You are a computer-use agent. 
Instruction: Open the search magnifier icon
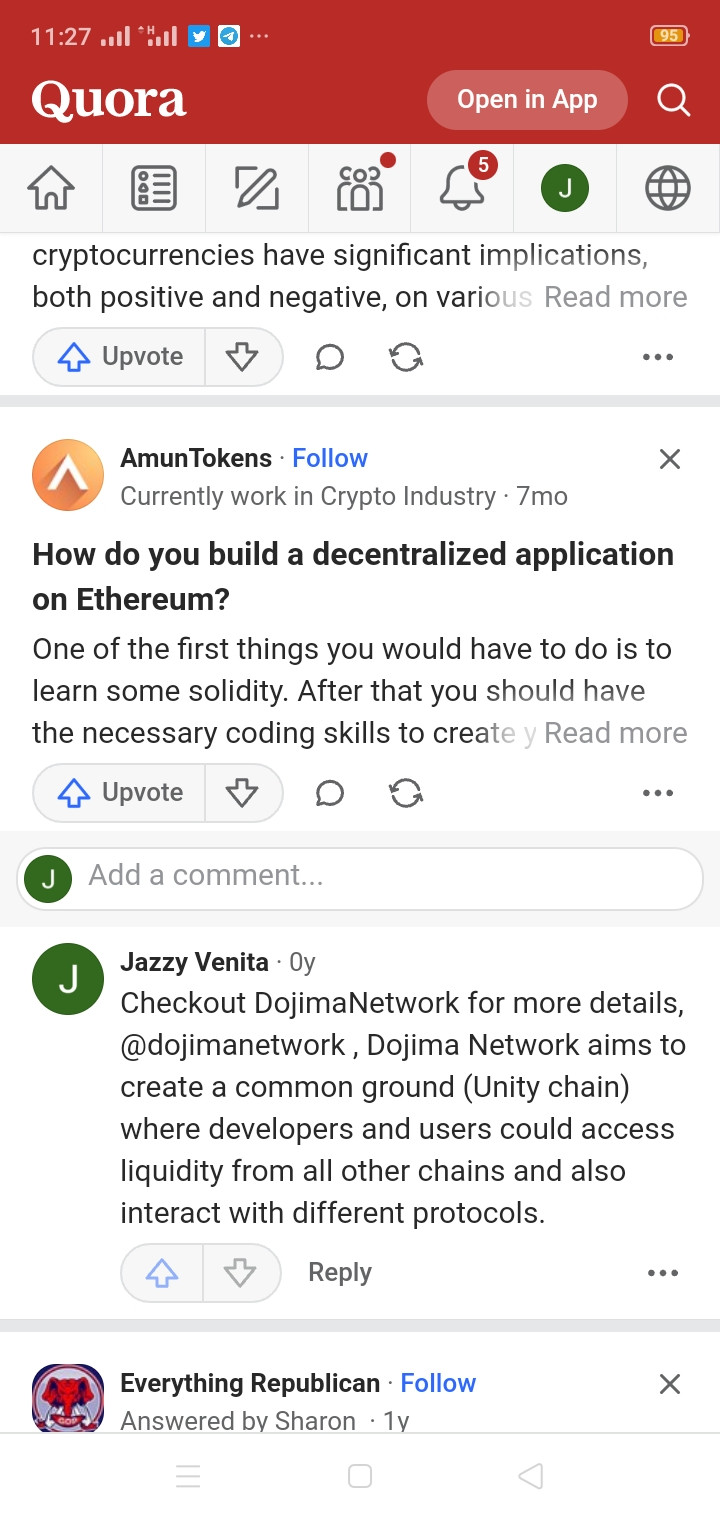click(673, 100)
